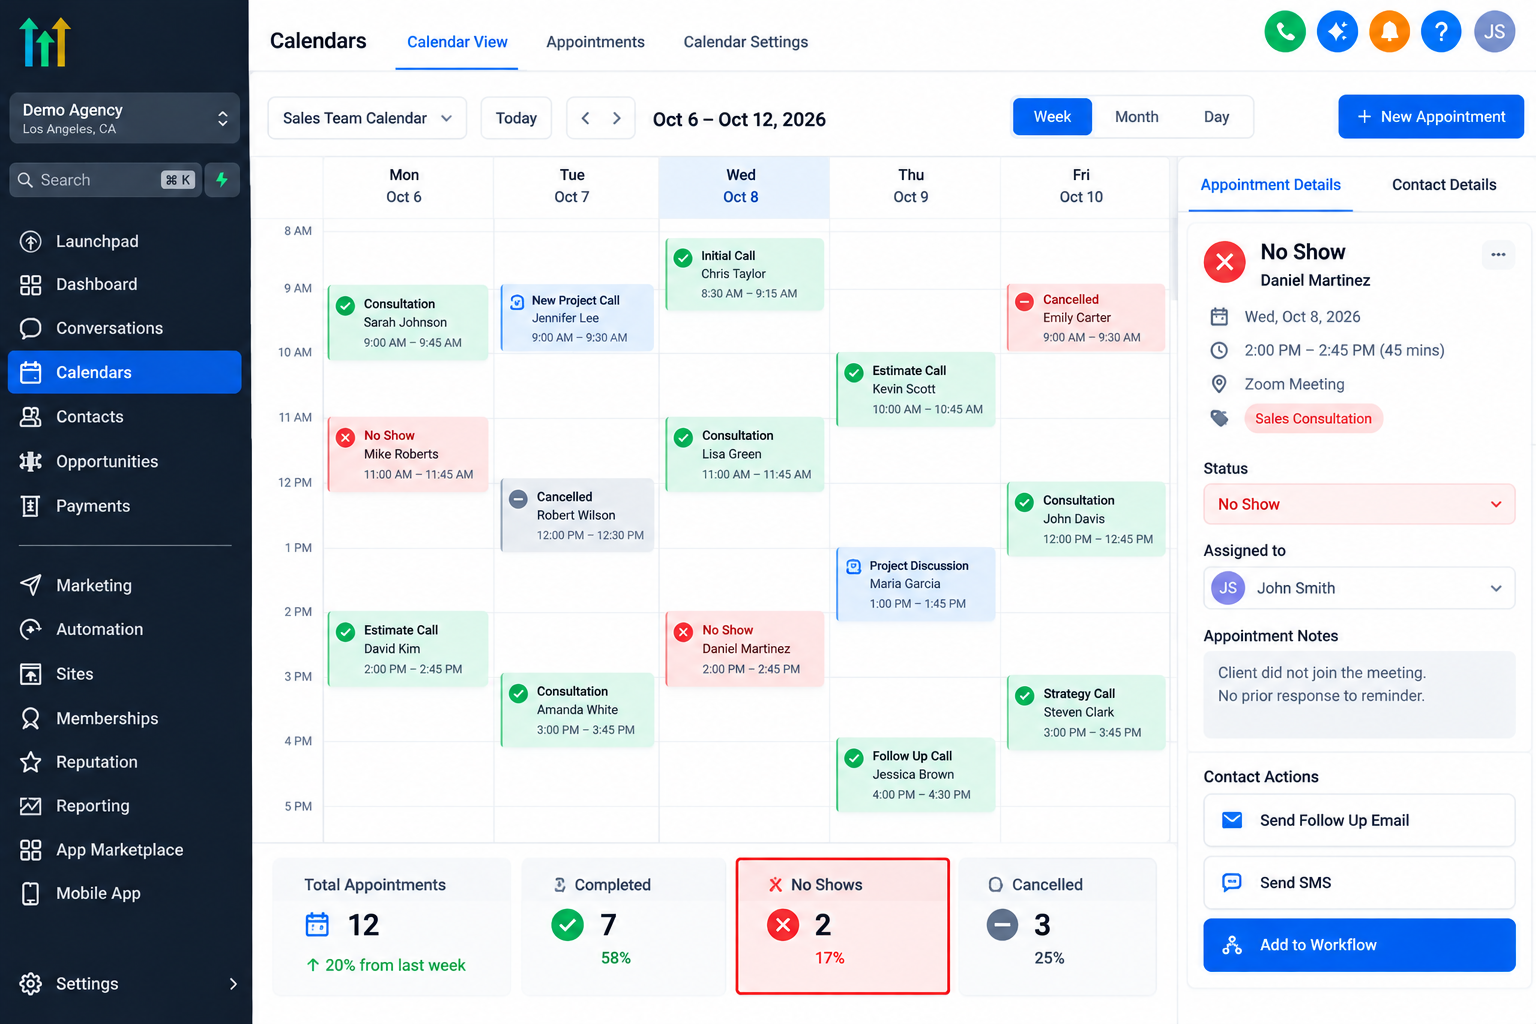
Task: Open Marketing in the sidebar
Action: (124, 585)
